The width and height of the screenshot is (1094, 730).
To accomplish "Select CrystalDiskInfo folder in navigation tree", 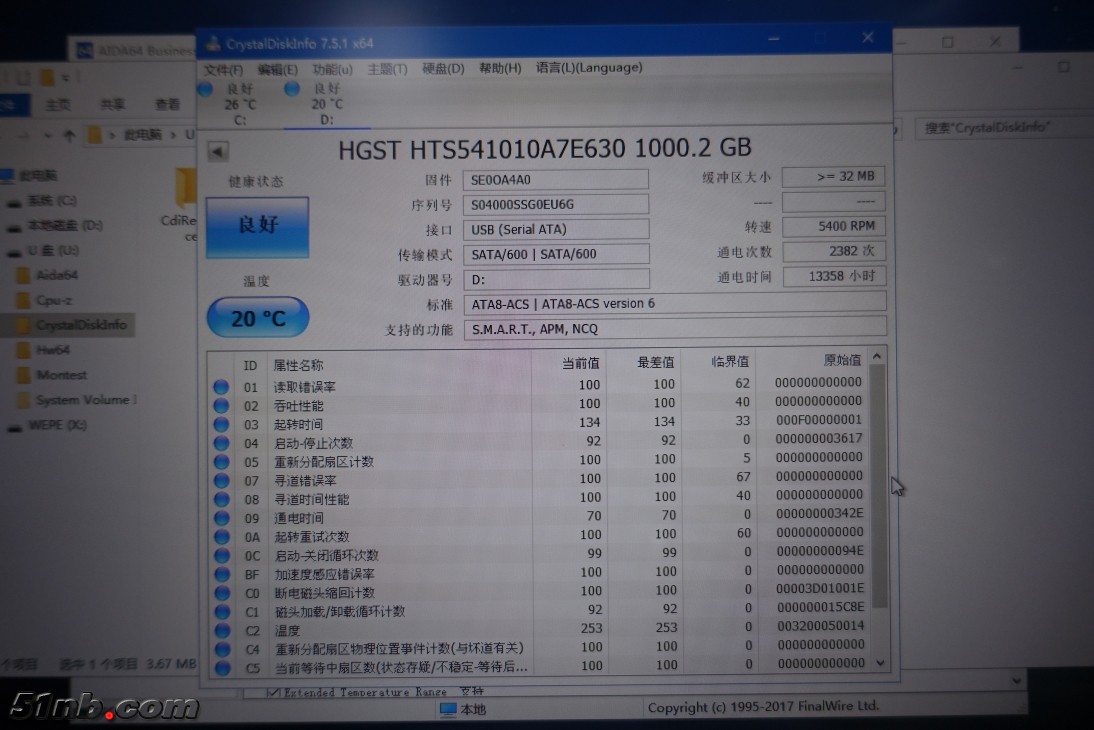I will pos(80,325).
